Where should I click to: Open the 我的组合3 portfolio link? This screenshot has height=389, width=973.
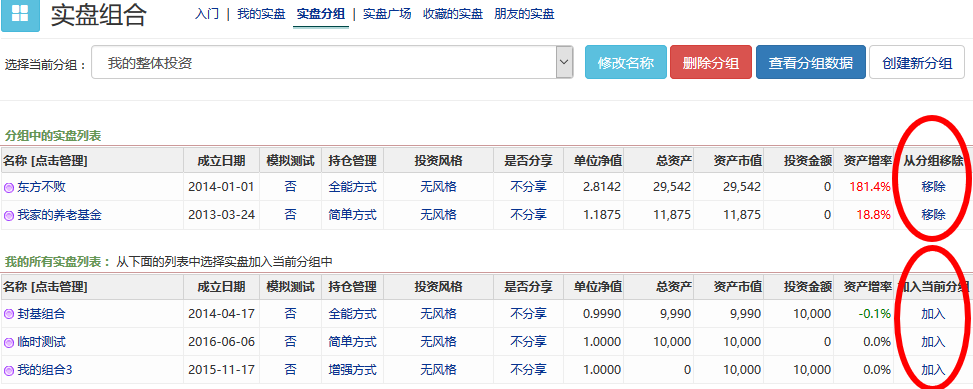click(x=45, y=370)
